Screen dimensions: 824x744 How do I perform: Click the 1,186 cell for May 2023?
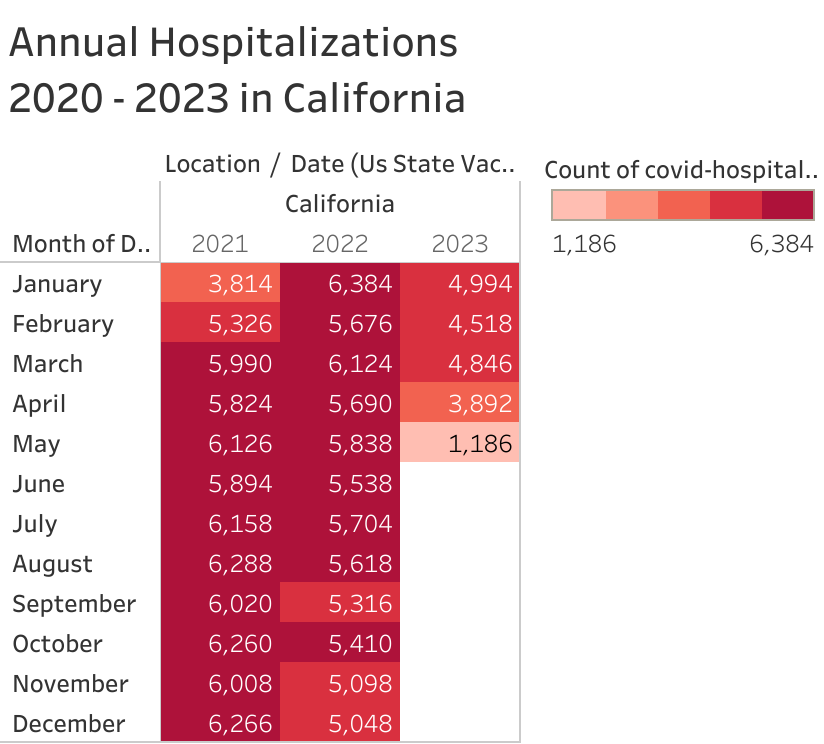tap(460, 444)
